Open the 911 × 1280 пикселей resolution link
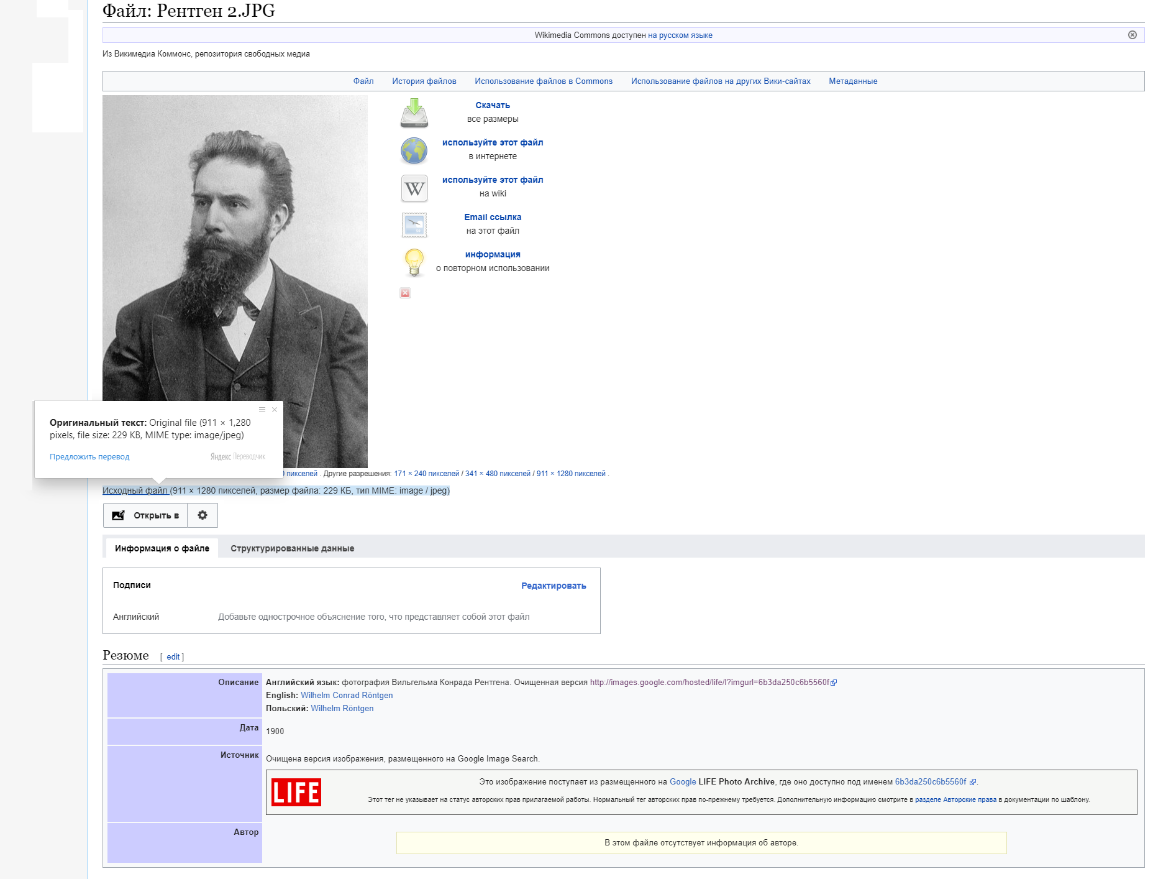This screenshot has width=1153, height=879. click(571, 474)
